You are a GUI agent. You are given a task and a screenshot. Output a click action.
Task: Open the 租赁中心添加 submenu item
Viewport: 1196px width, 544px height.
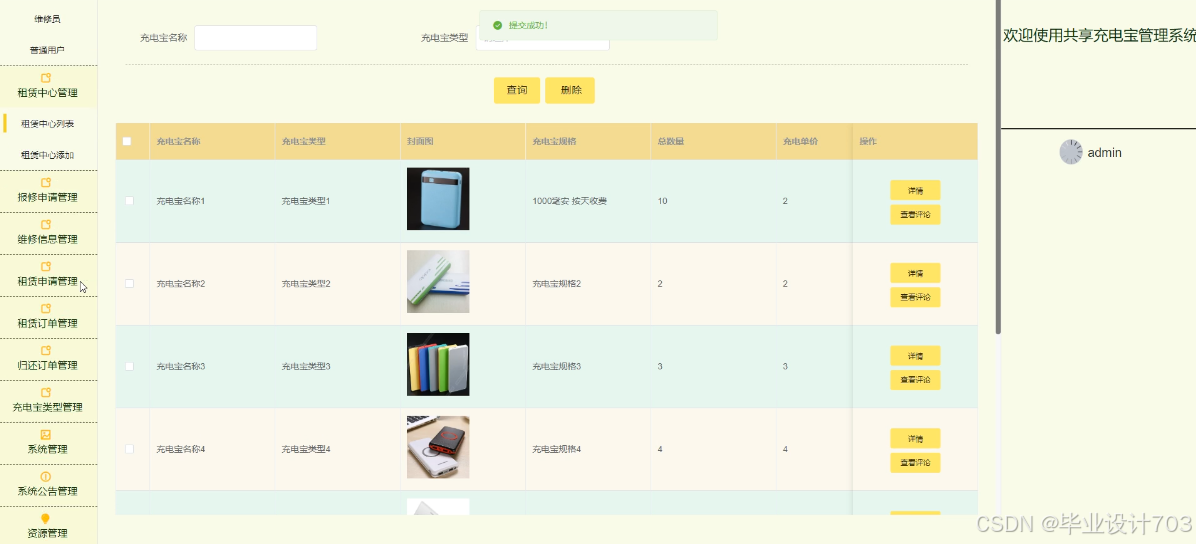pyautogui.click(x=47, y=155)
